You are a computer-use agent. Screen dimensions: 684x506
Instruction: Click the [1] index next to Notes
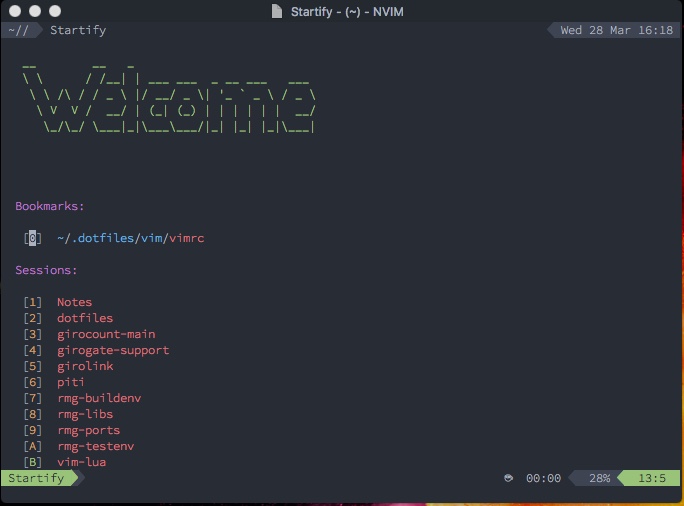point(33,302)
